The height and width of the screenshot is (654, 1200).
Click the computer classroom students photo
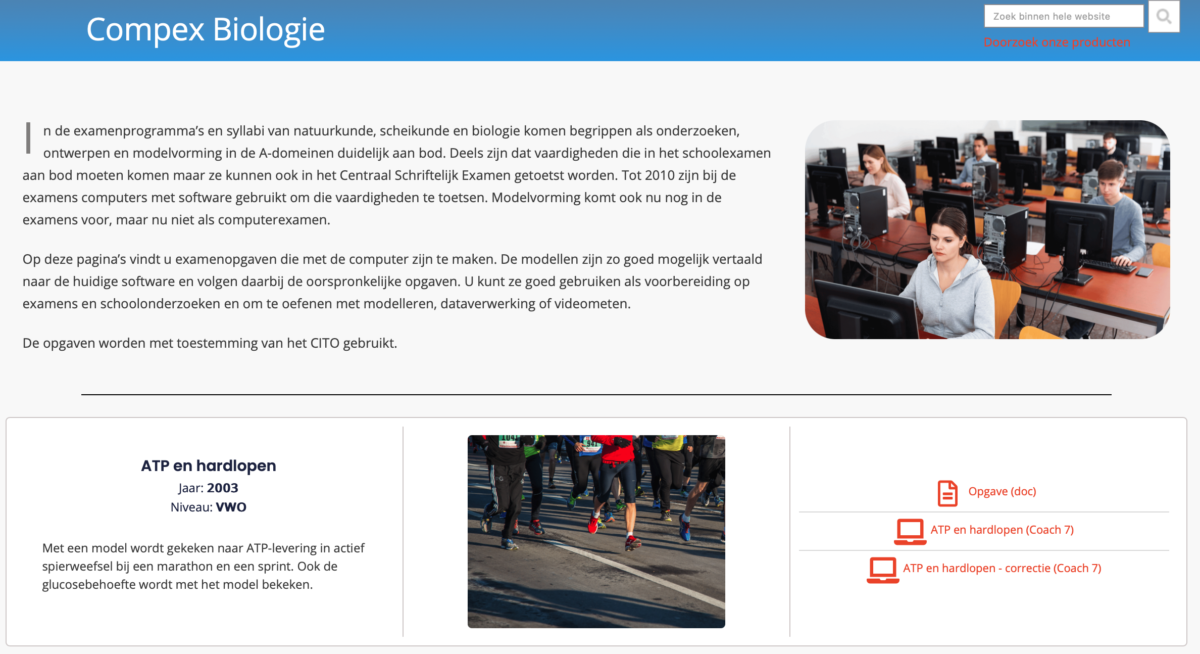click(987, 230)
